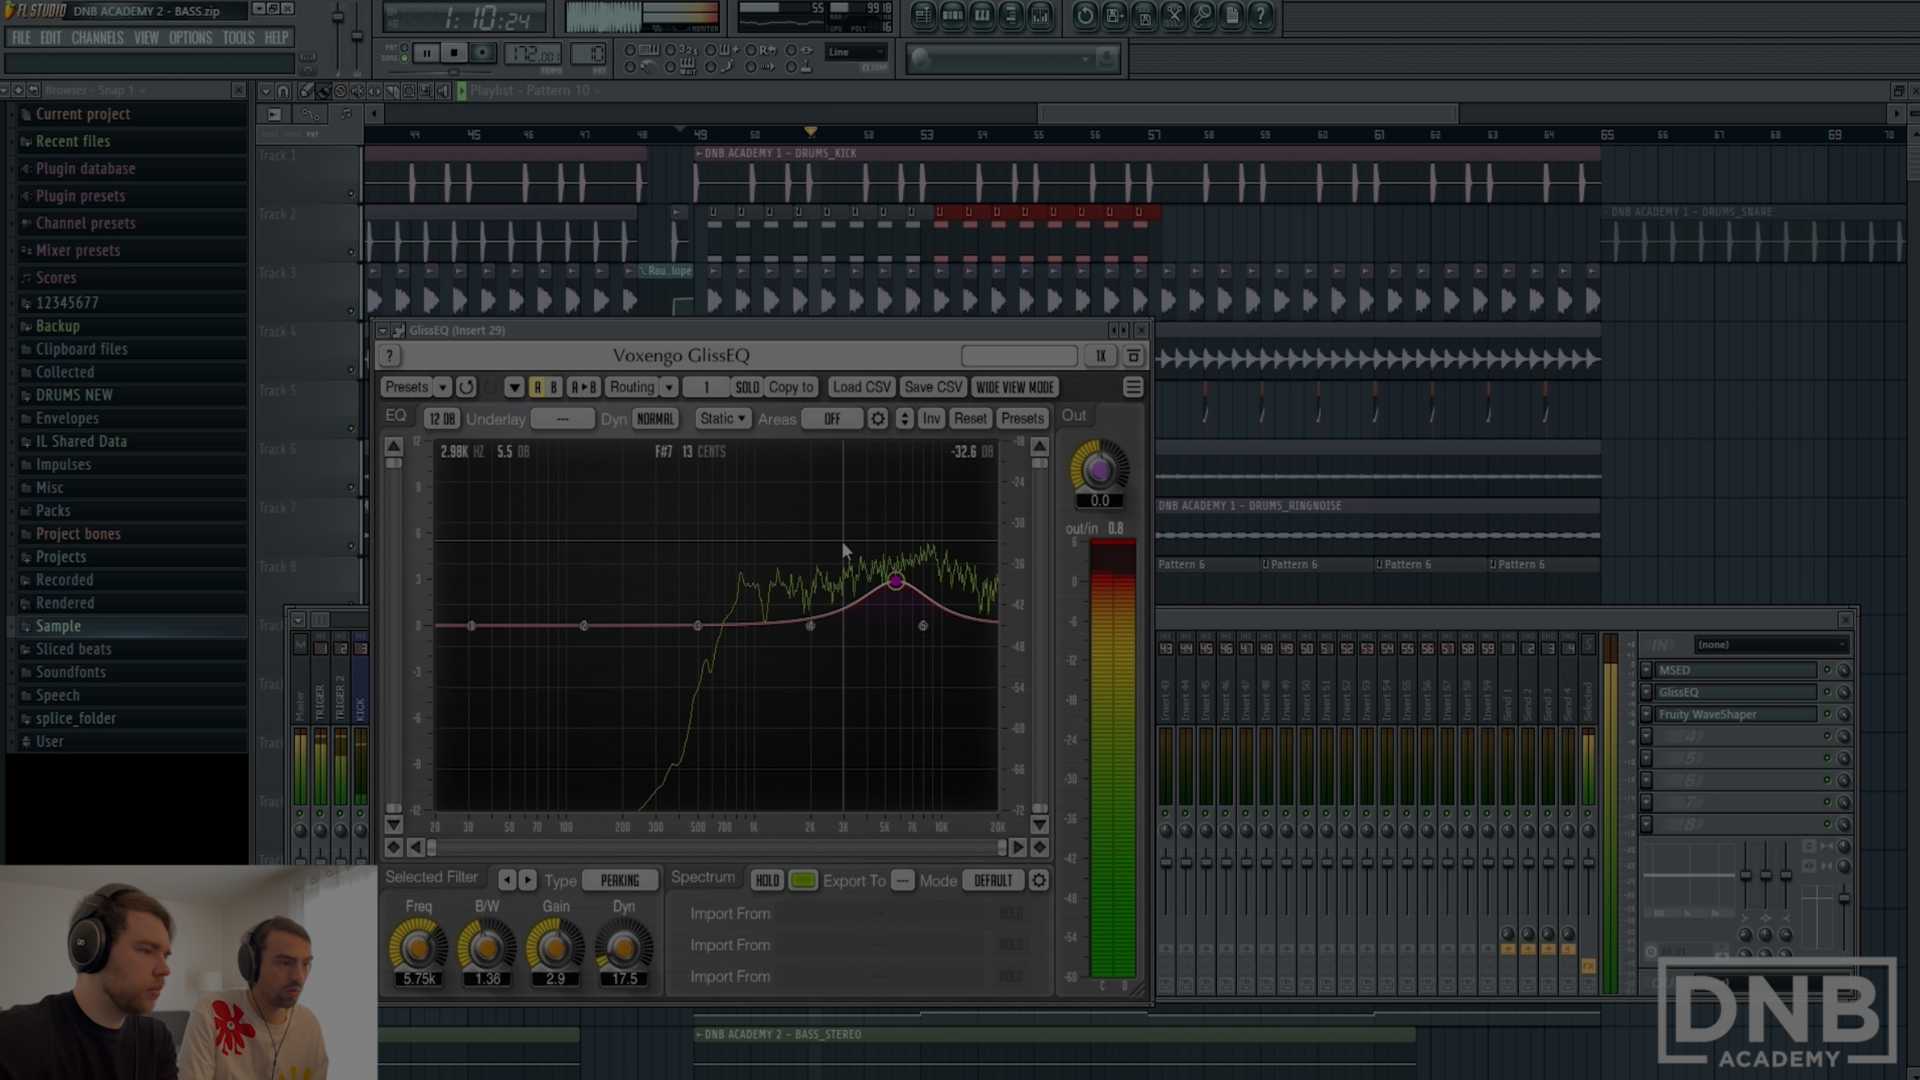
Task: Click the A to B copy button
Action: pos(583,387)
